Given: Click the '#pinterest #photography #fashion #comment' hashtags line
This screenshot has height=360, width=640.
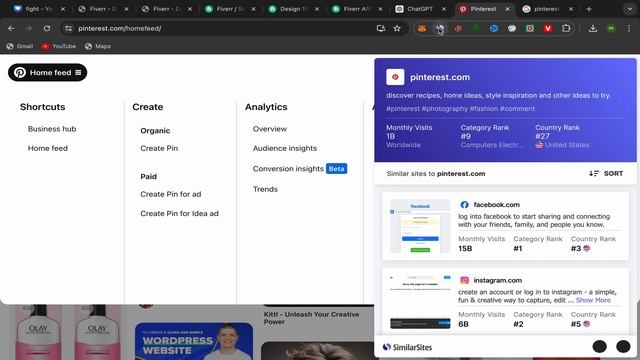Looking at the screenshot, I should [460, 109].
